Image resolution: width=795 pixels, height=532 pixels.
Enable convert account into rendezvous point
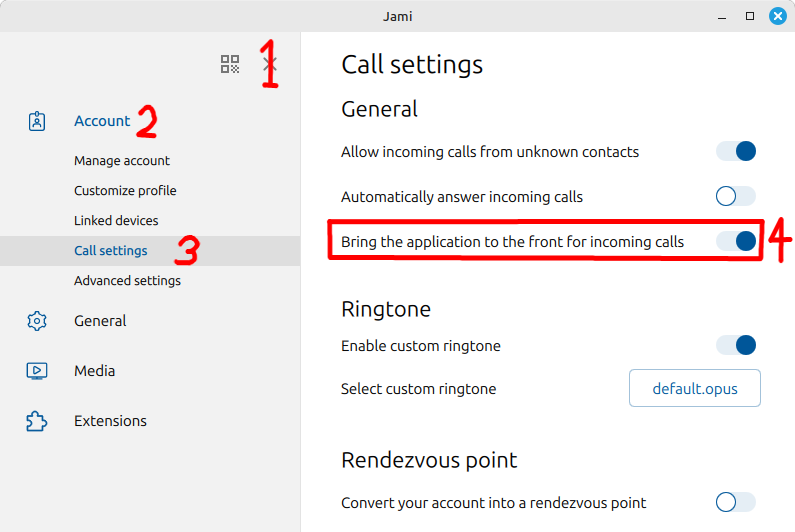(x=736, y=503)
